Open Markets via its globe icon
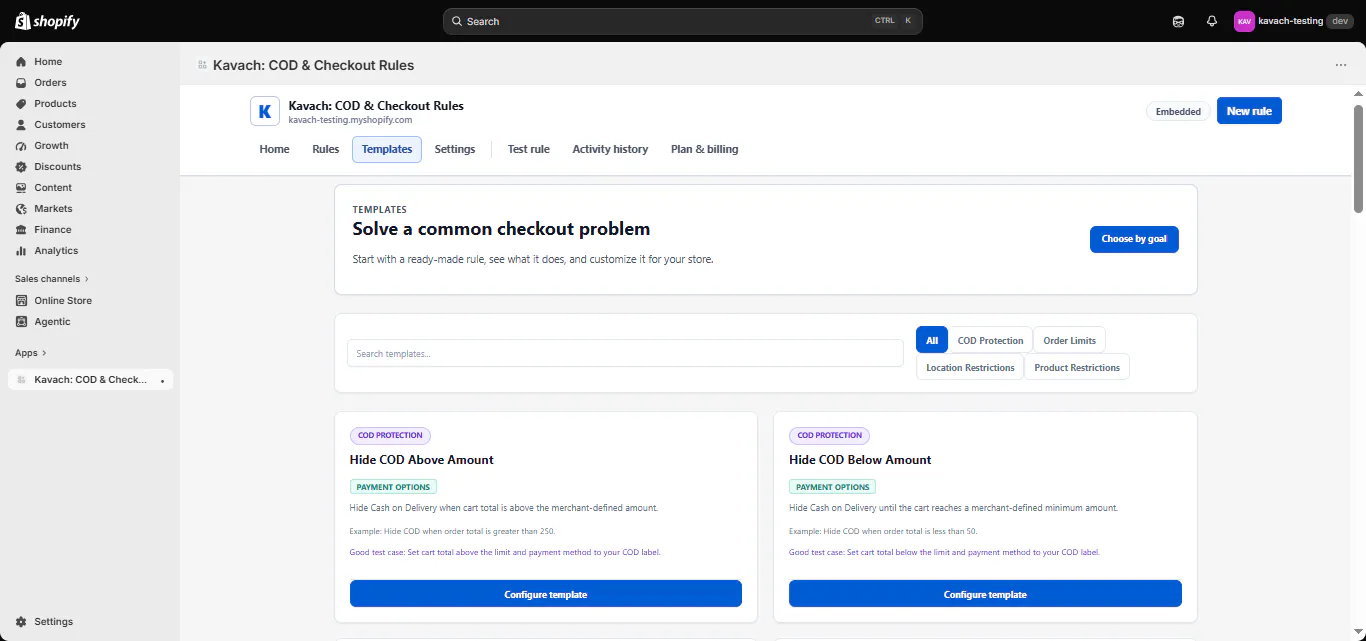Image resolution: width=1366 pixels, height=641 pixels. tap(21, 209)
